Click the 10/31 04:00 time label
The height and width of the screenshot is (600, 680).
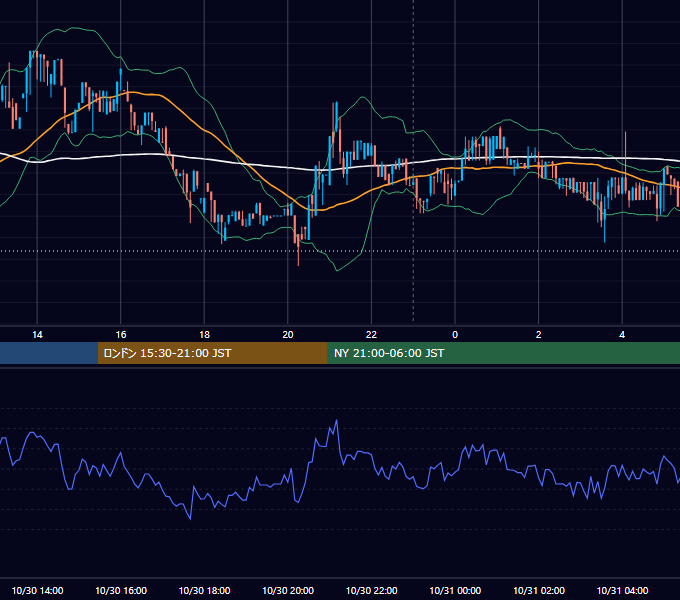(622, 590)
